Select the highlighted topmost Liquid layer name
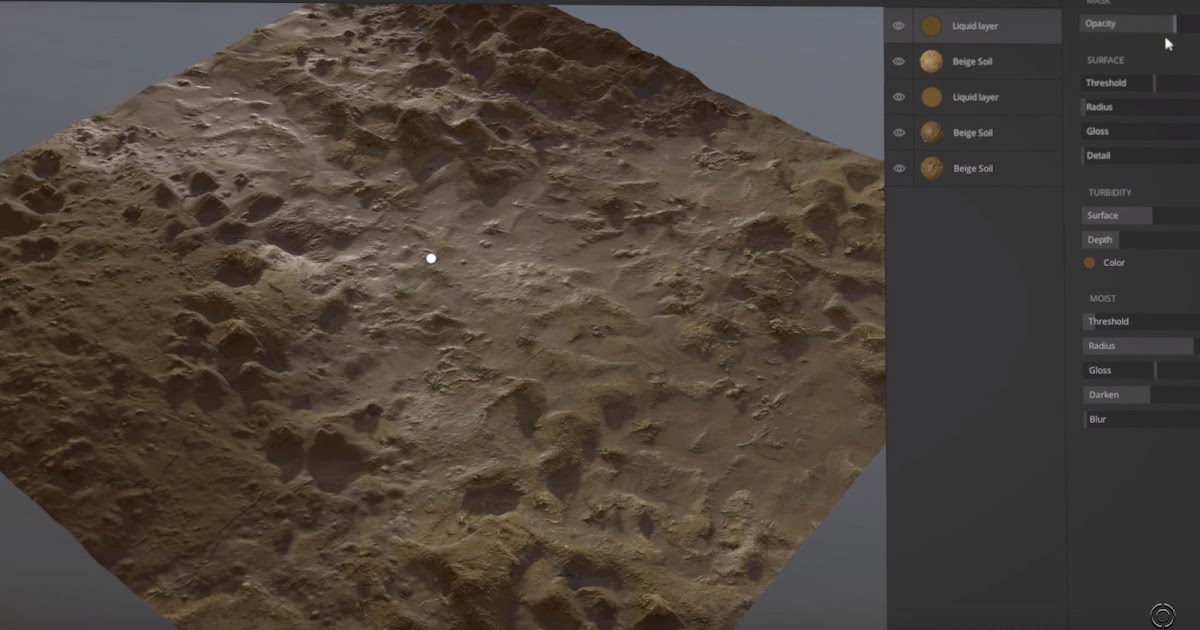 click(975, 26)
